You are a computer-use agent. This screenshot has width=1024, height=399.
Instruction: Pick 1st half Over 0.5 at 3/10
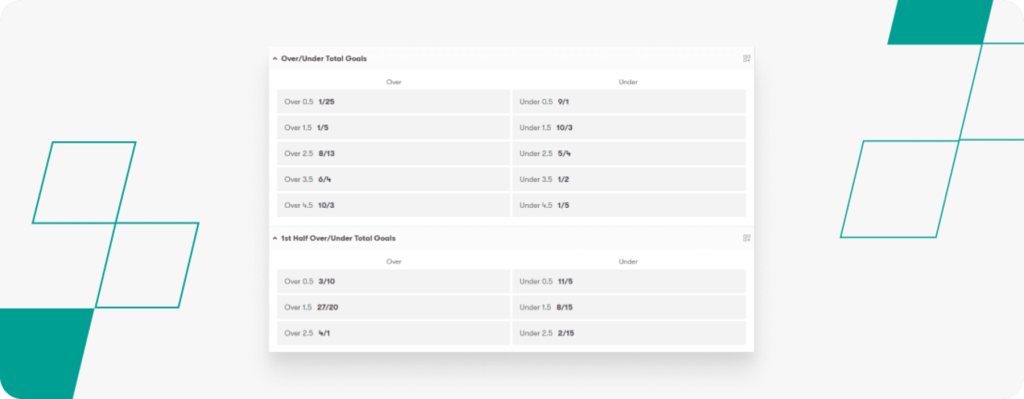click(393, 281)
